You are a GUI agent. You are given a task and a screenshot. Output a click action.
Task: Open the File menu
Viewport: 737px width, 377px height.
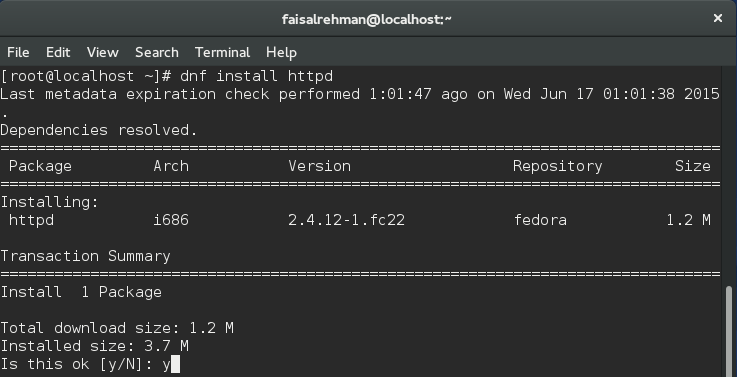[18, 52]
